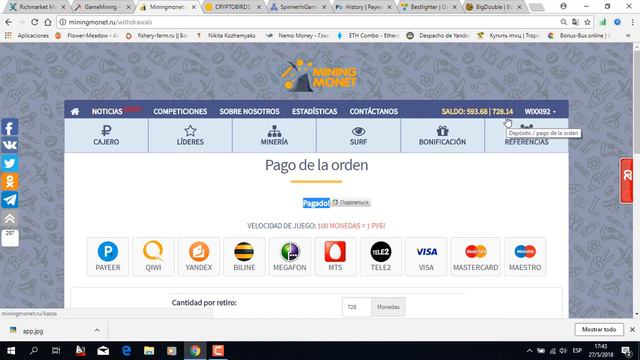Open File Explorer from taskbar
The image size is (640, 360).
click(149, 351)
